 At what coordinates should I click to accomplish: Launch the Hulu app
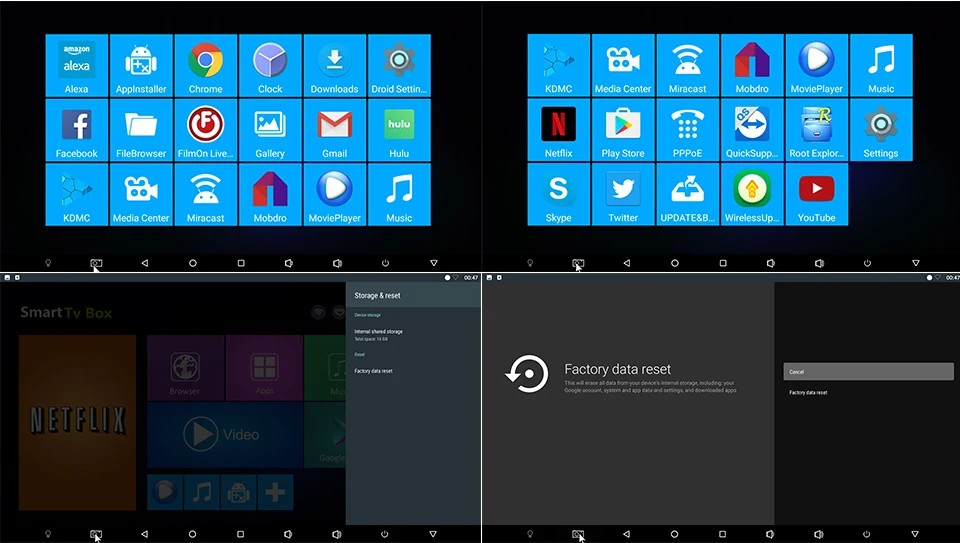pos(399,130)
